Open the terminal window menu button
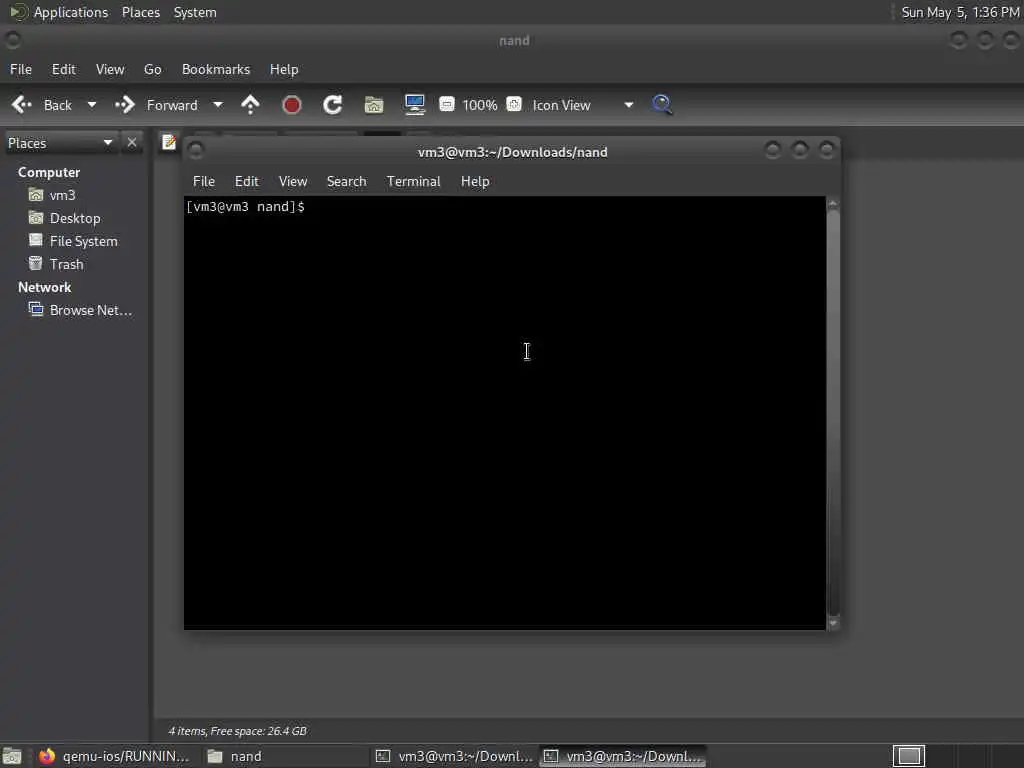The height and width of the screenshot is (768, 1024). (x=195, y=151)
